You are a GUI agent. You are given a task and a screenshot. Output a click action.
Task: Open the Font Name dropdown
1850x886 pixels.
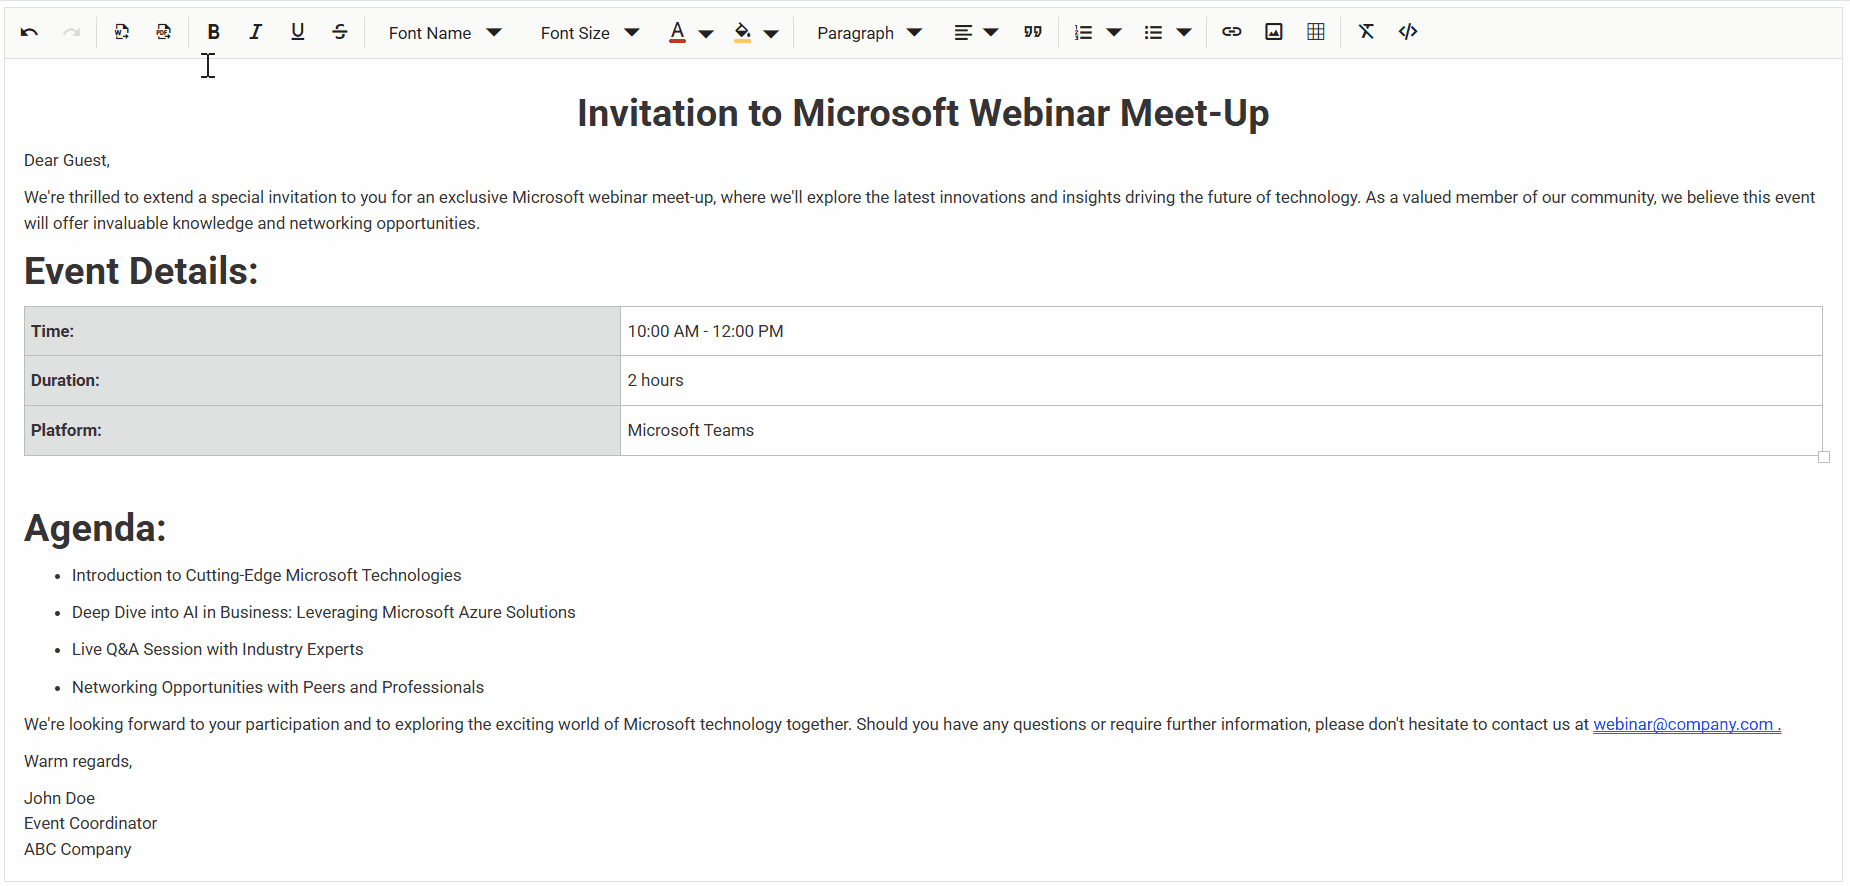pyautogui.click(x=445, y=33)
